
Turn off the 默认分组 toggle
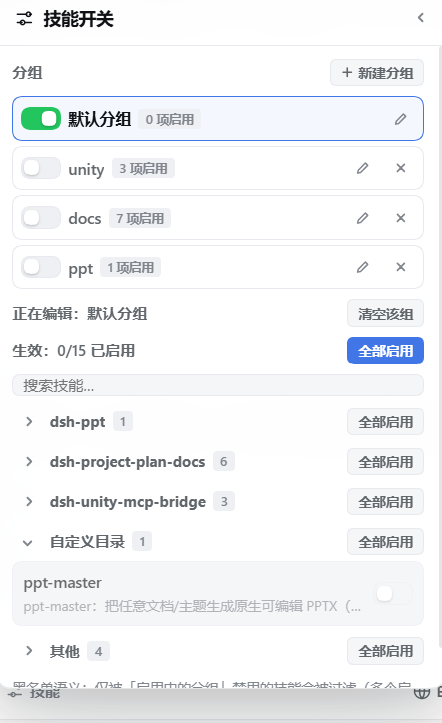[x=41, y=119]
